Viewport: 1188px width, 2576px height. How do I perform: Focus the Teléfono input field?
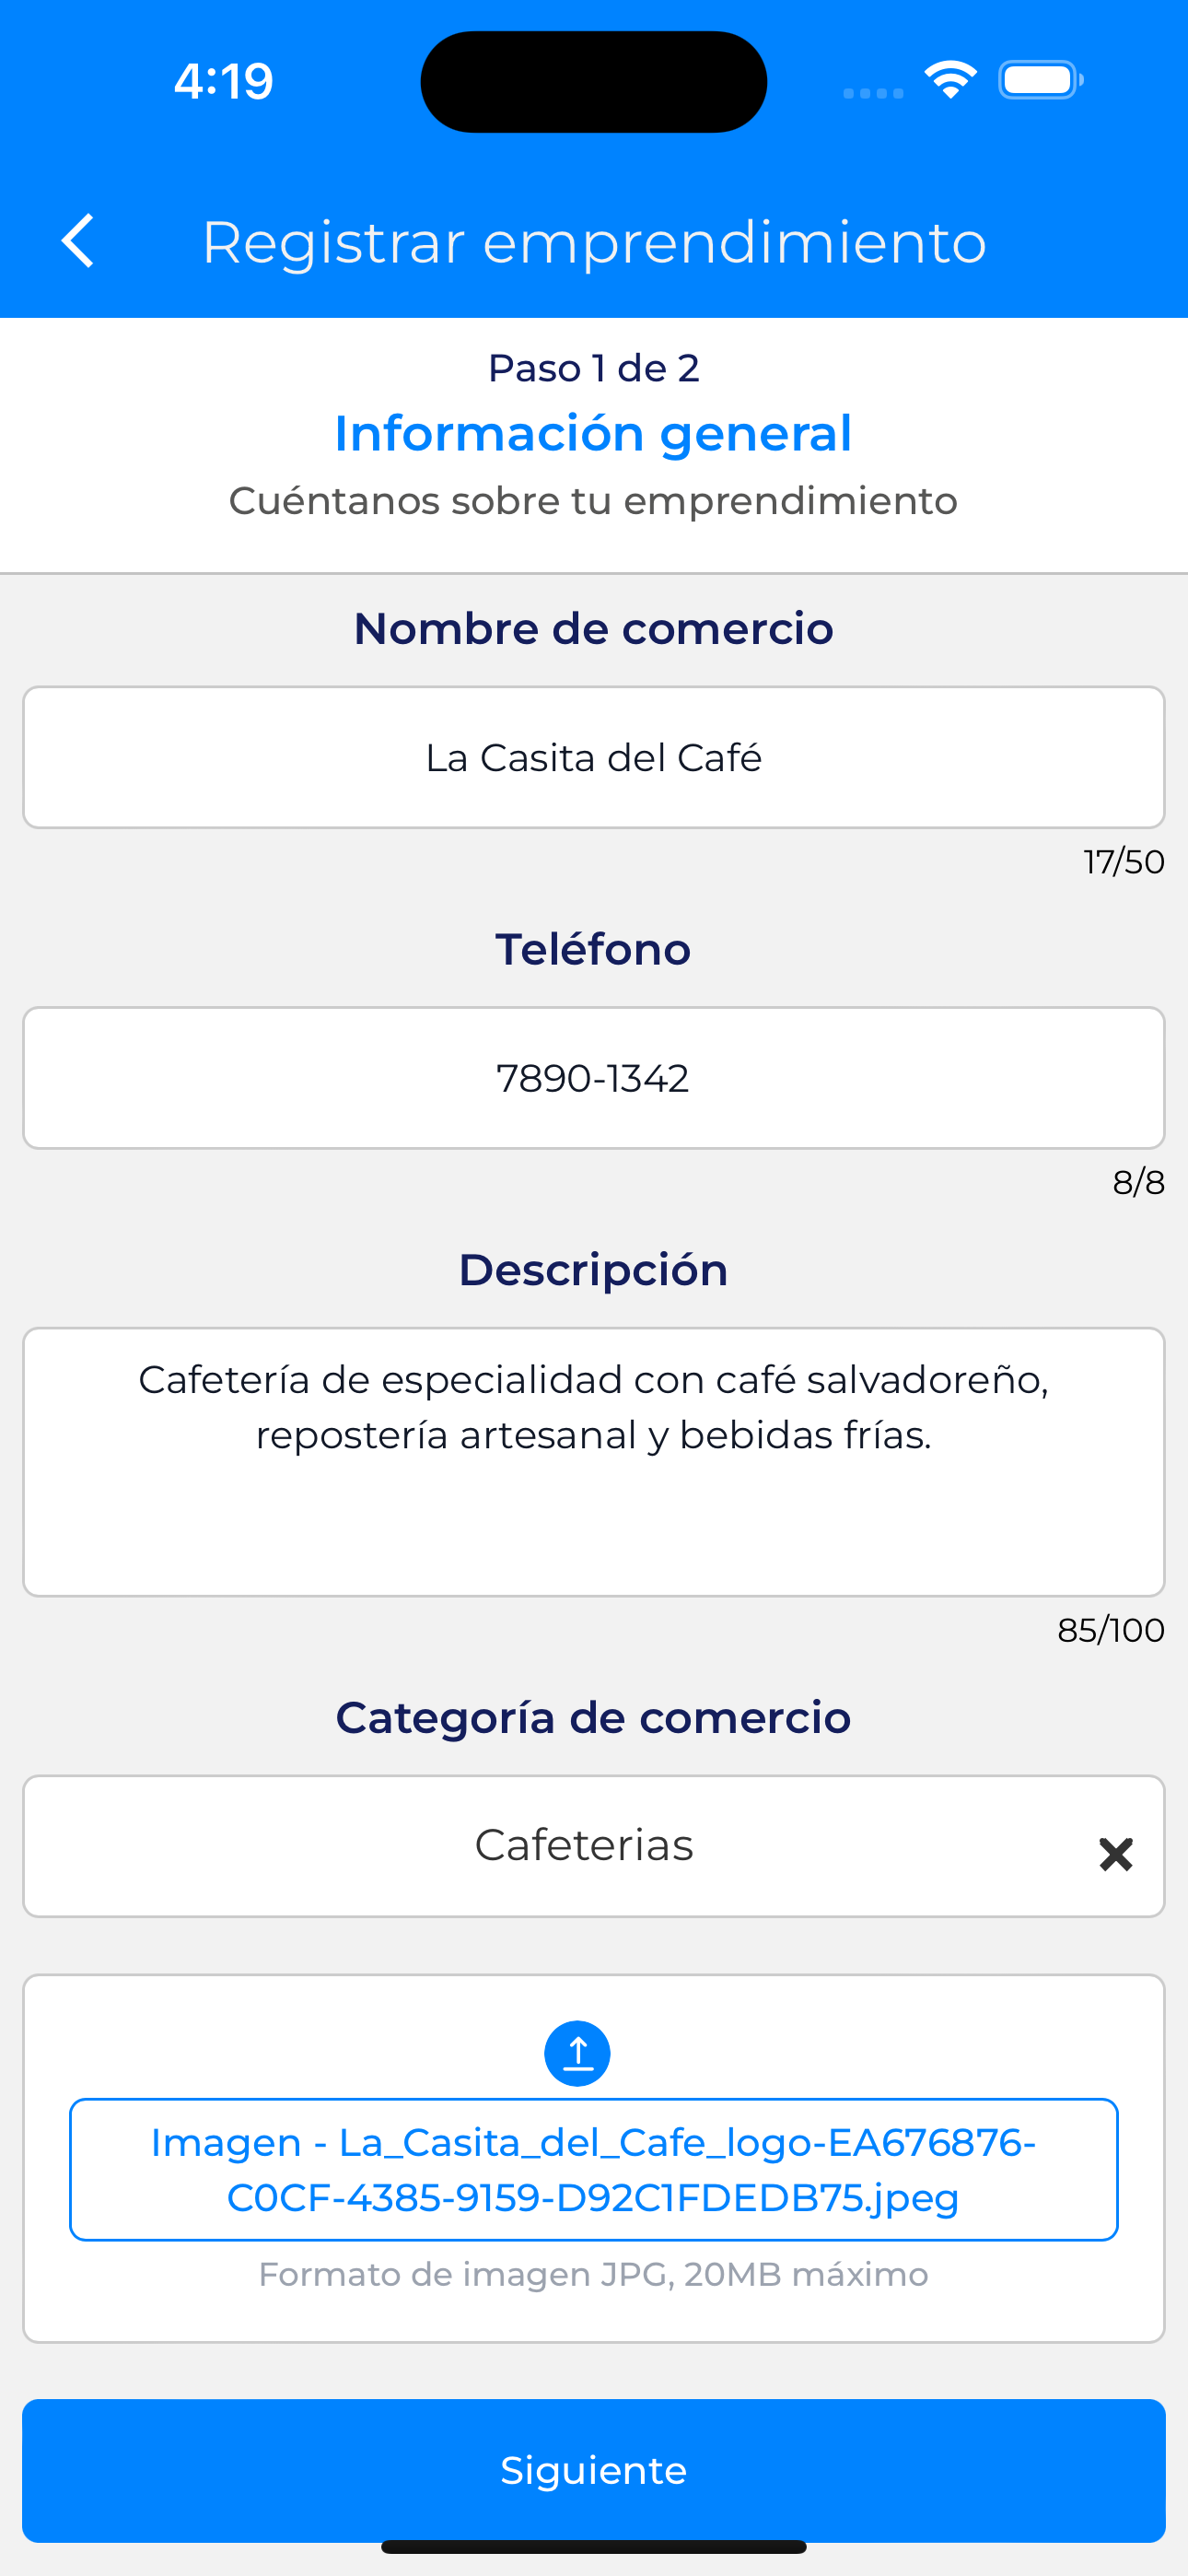593,1078
